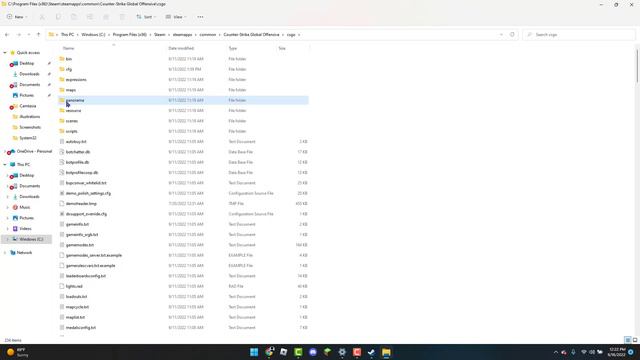Select the cfg folder icon
The image size is (640, 360).
(x=62, y=69)
